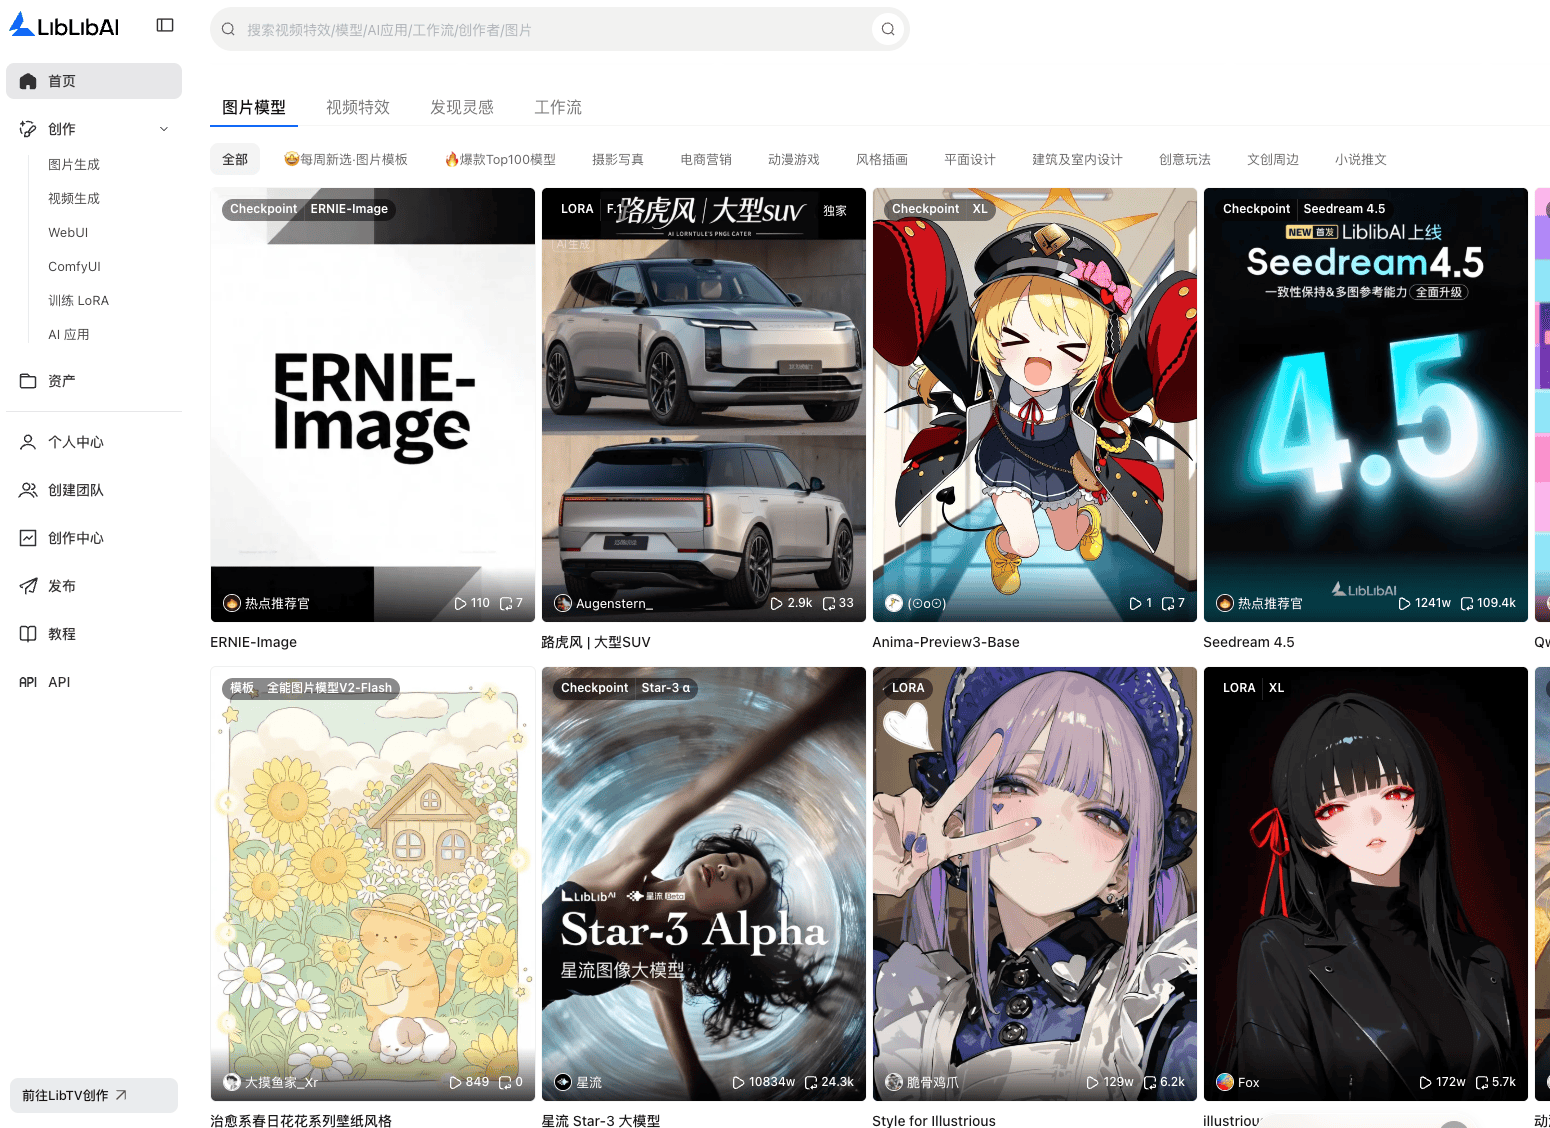The height and width of the screenshot is (1128, 1550).
Task: Open 创建团队 group icon
Action: tap(28, 490)
